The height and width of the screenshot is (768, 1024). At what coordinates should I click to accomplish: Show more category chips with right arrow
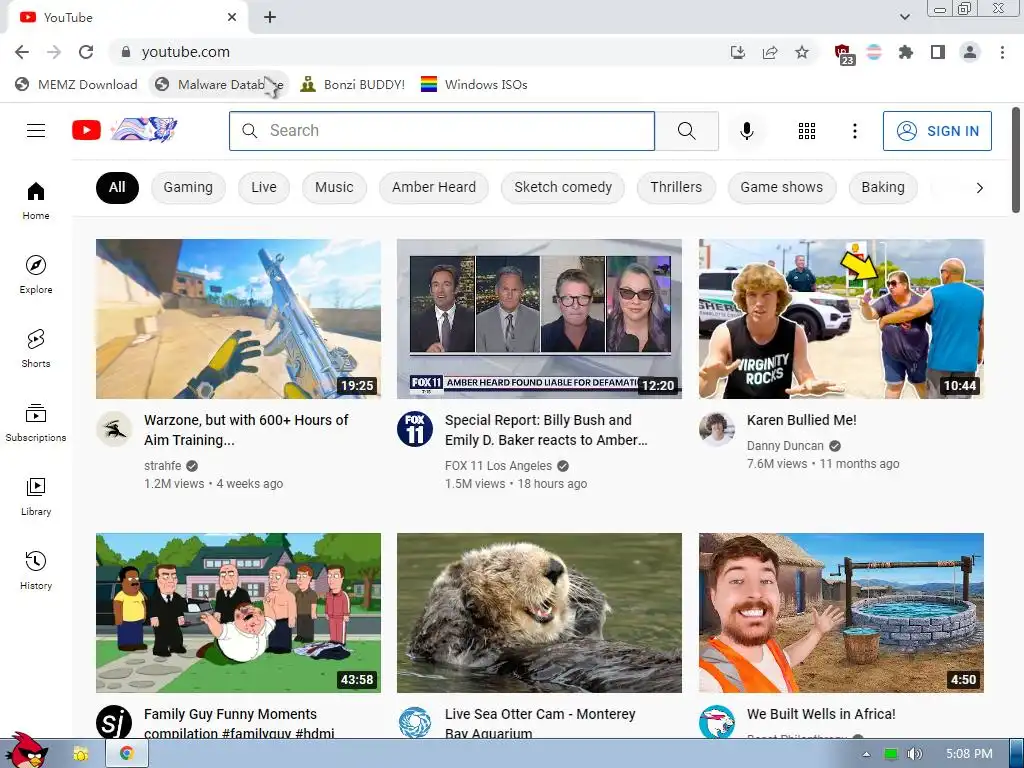[x=979, y=188]
